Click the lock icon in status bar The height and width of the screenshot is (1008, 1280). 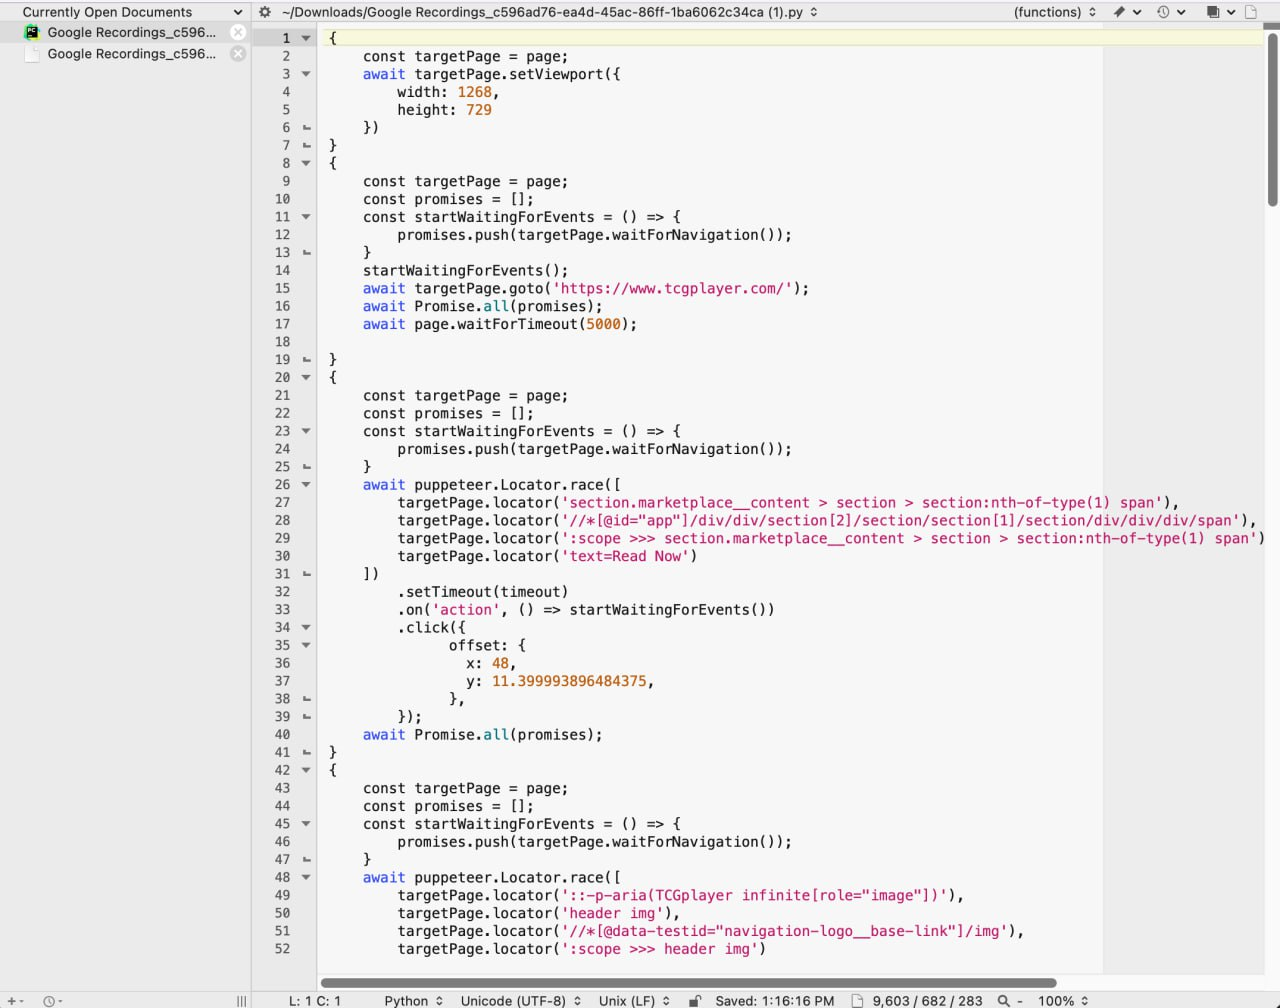[694, 1000]
